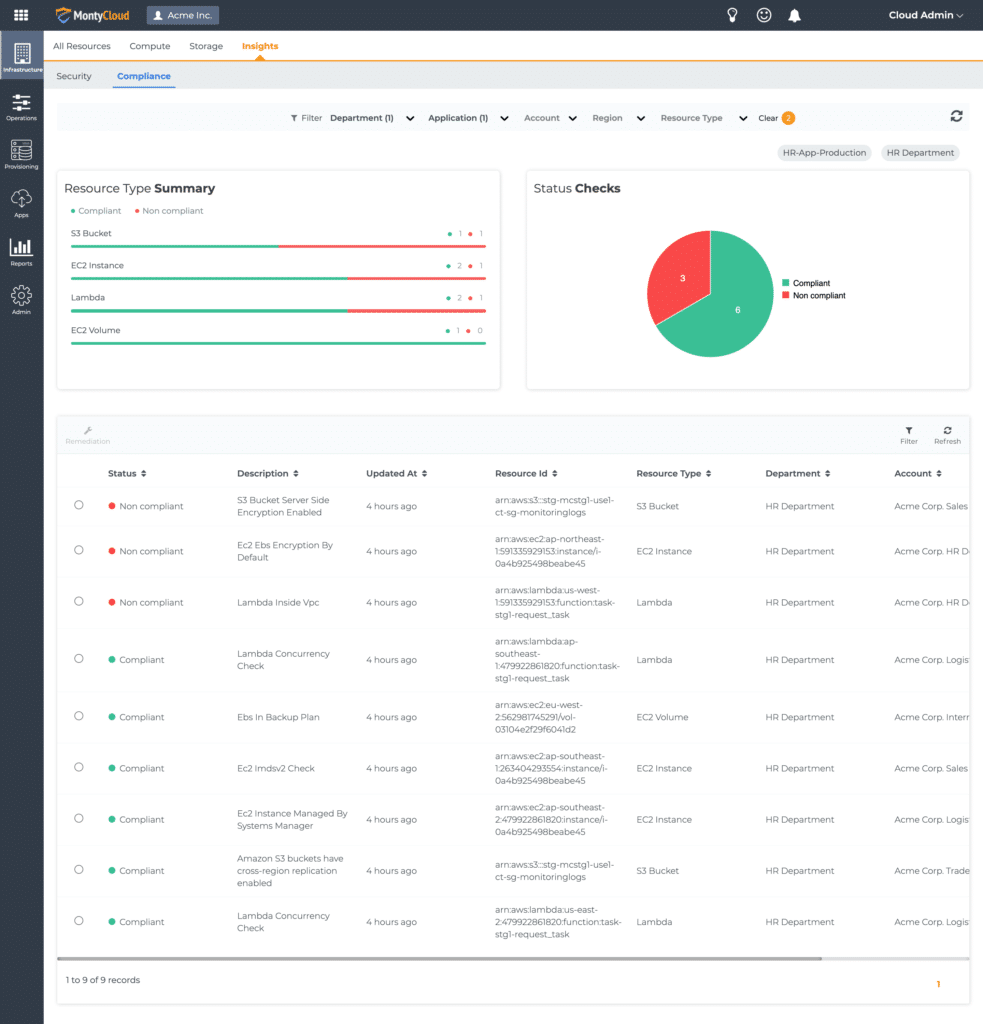Click the lightbulb tips icon

[732, 15]
